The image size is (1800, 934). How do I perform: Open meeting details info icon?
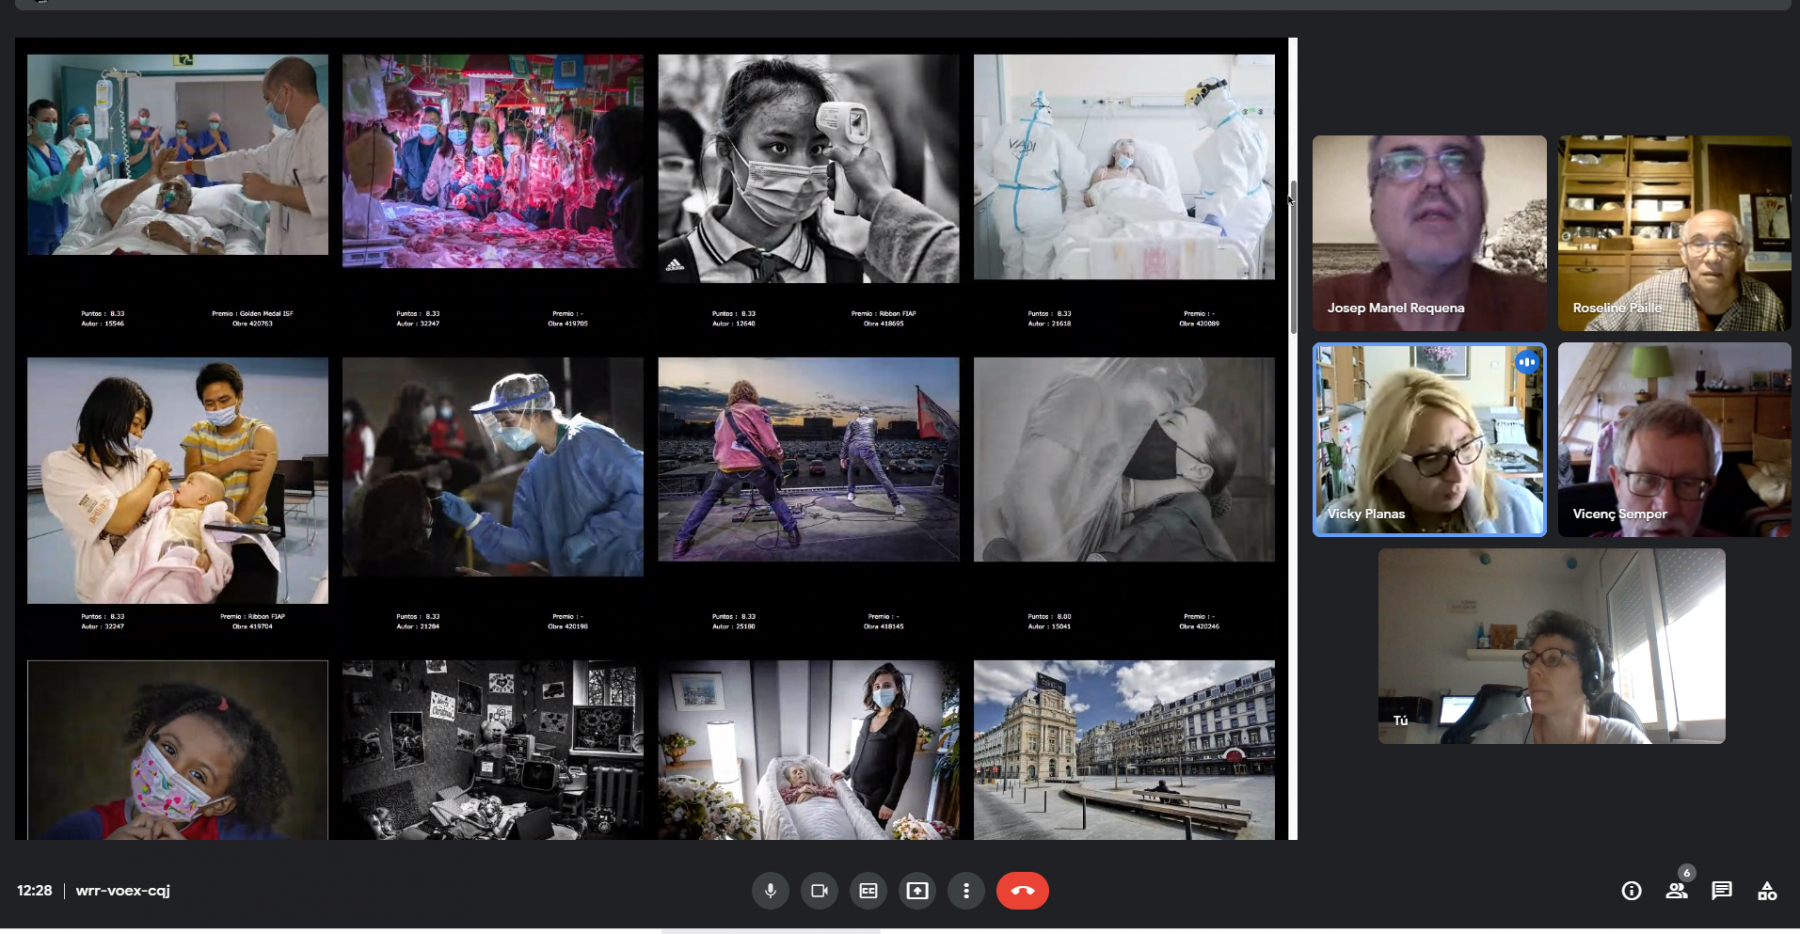(x=1631, y=890)
